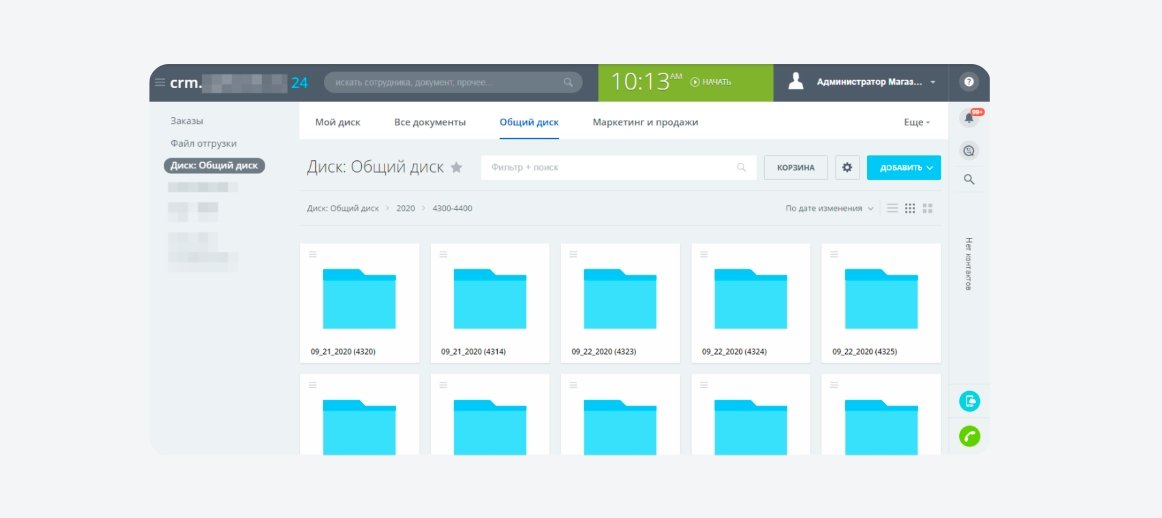
Task: Focus the top search field for employees and documents
Action: click(453, 82)
